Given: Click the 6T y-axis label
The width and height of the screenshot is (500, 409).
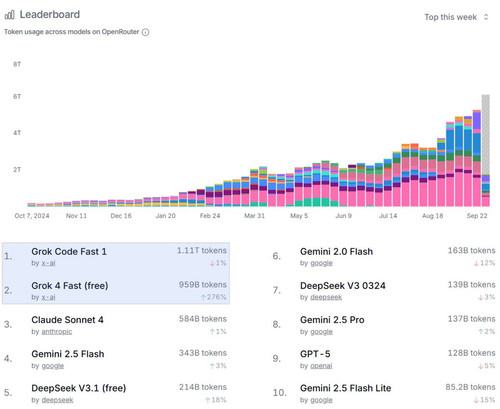Looking at the screenshot, I should (17, 97).
